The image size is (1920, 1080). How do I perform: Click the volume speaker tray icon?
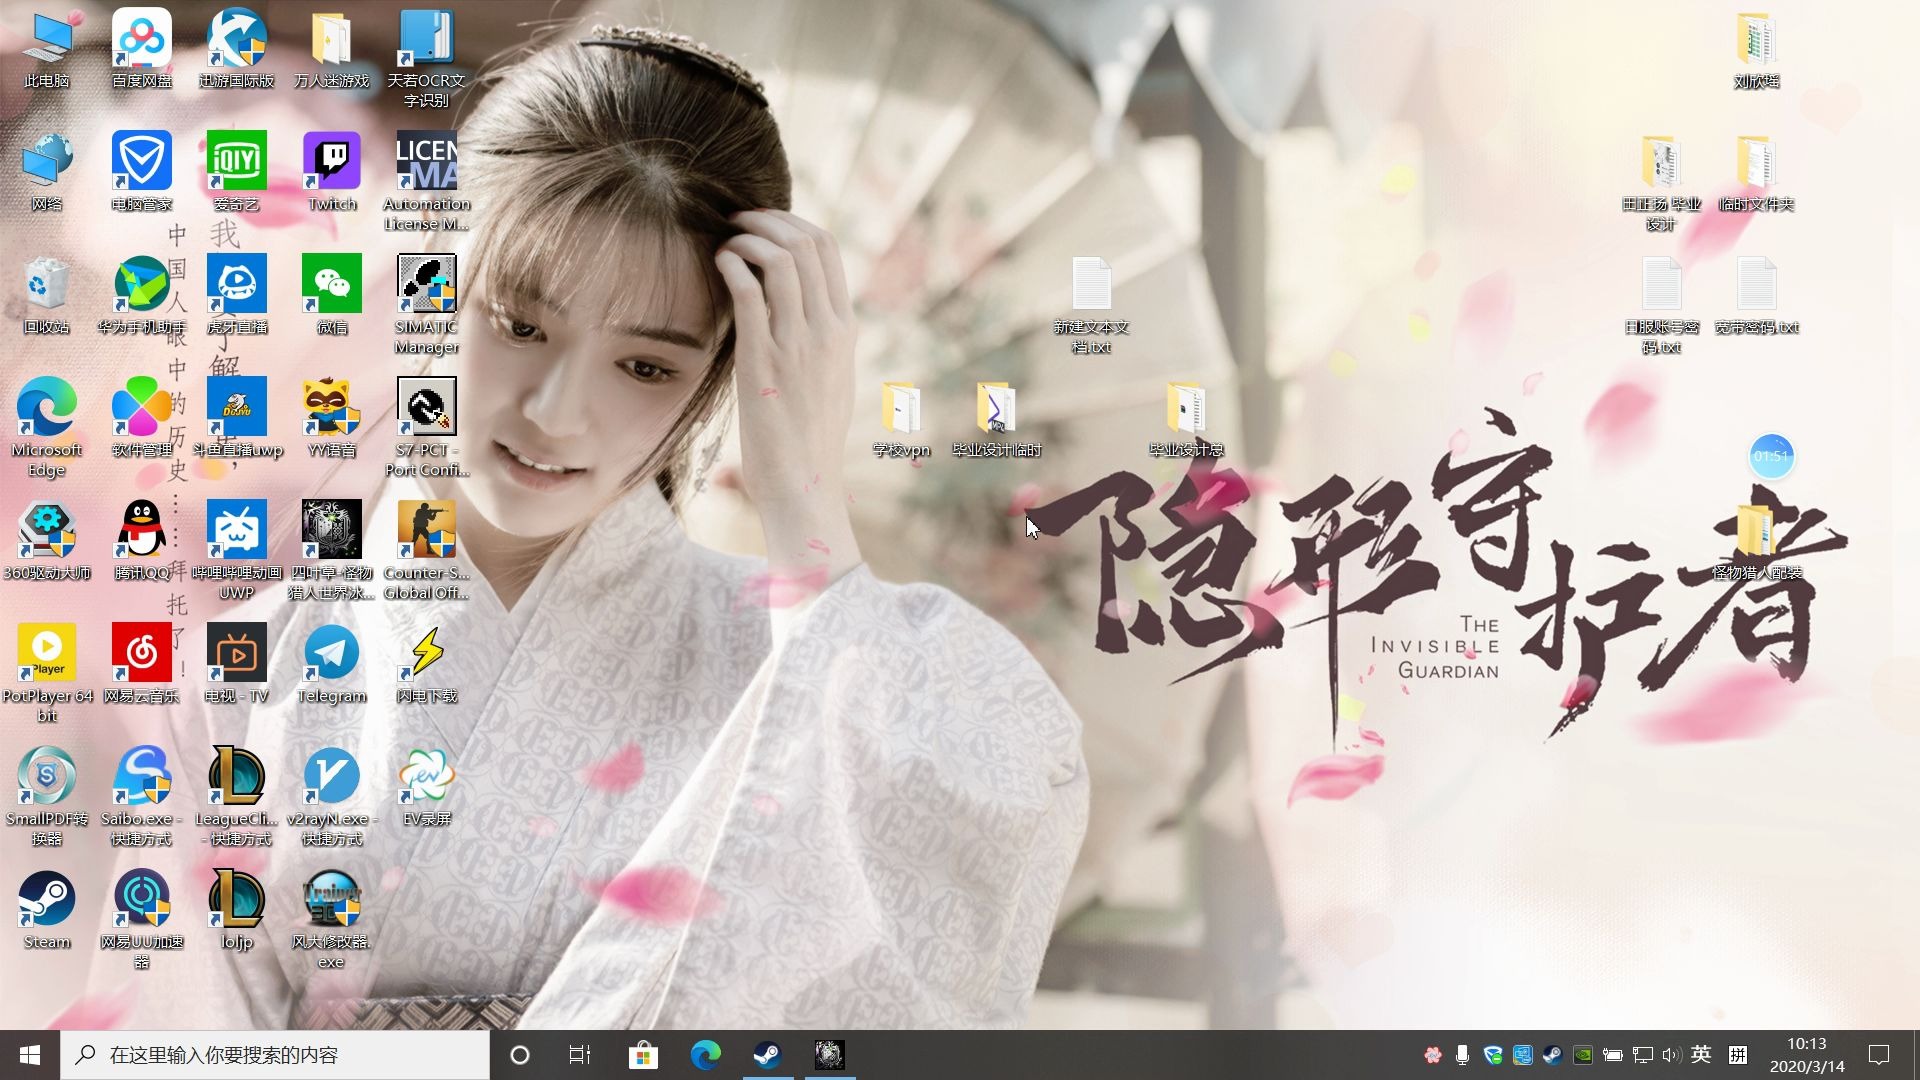click(x=1671, y=1055)
